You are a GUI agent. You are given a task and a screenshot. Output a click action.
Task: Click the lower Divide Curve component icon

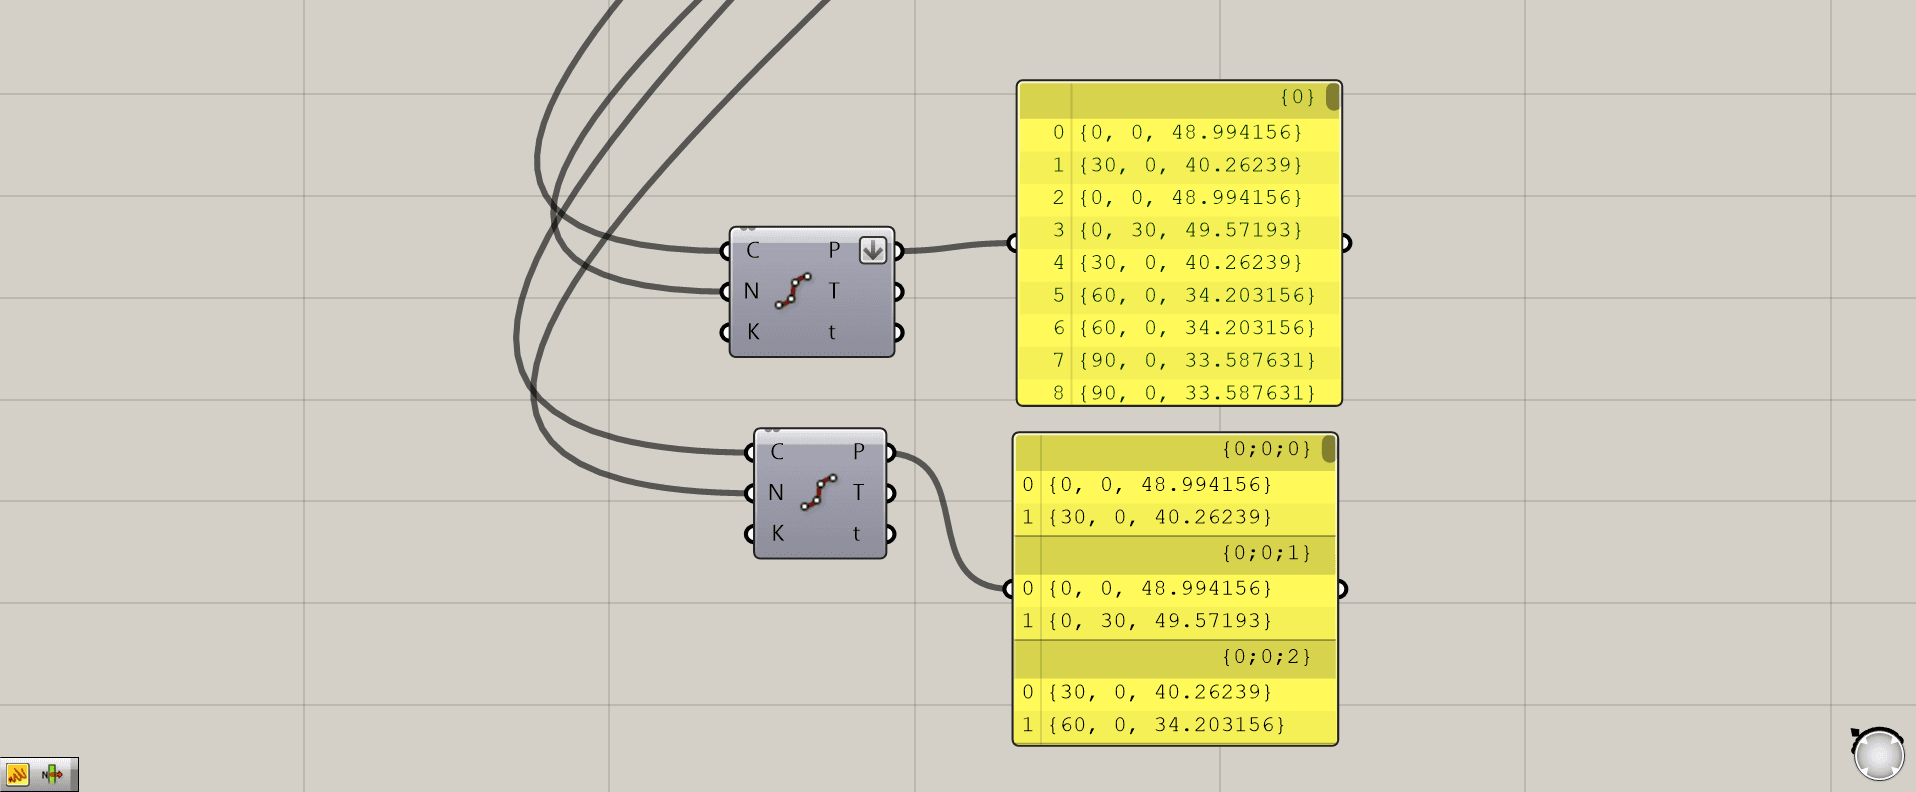[x=818, y=492]
